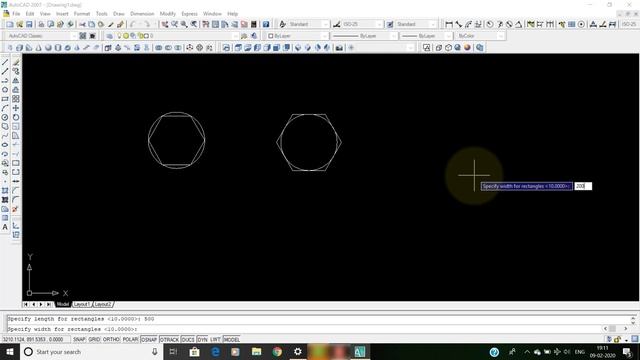The image size is (640, 360).
Task: Pick the Rotate tool
Action: click(x=16, y=117)
